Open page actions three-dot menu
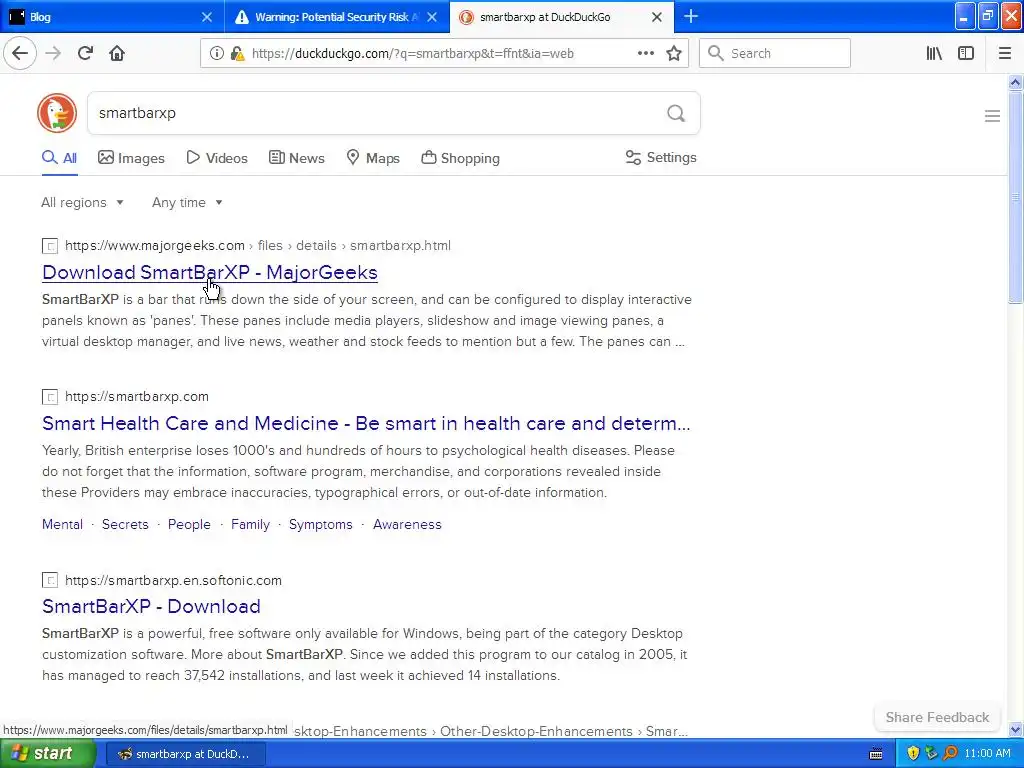The height and width of the screenshot is (768, 1024). click(645, 53)
